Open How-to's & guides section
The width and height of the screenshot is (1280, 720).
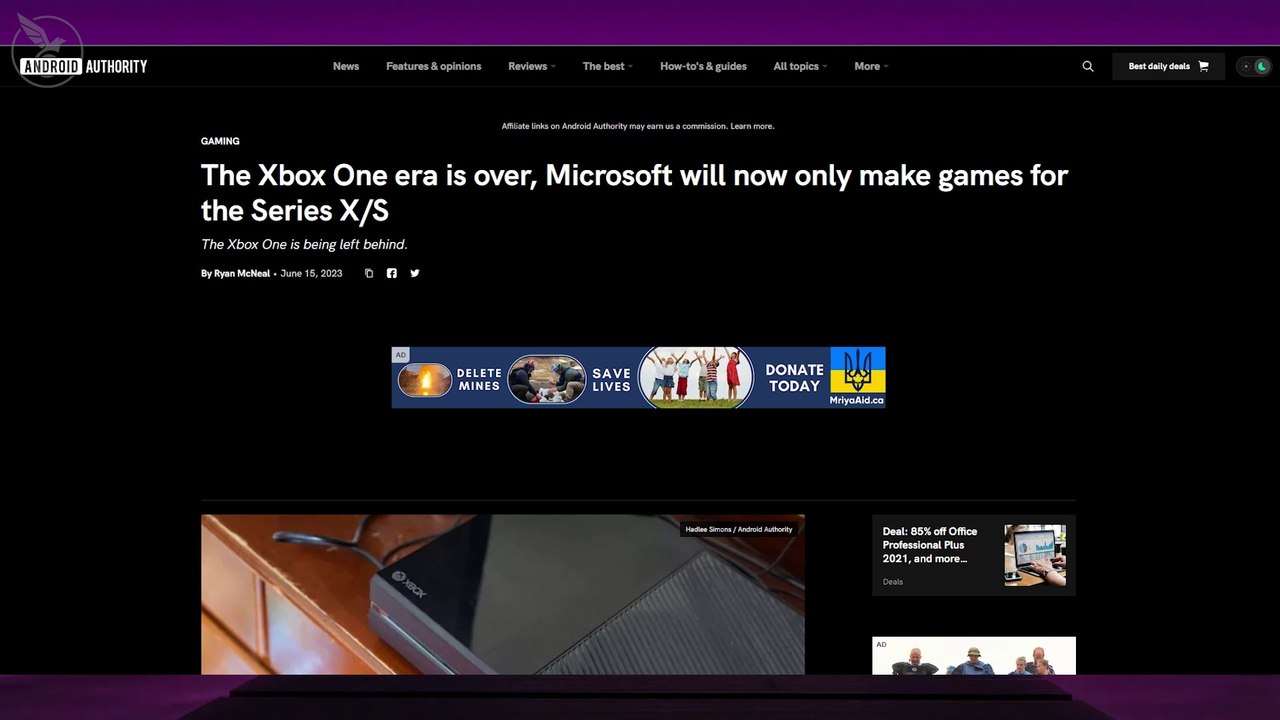click(x=703, y=66)
